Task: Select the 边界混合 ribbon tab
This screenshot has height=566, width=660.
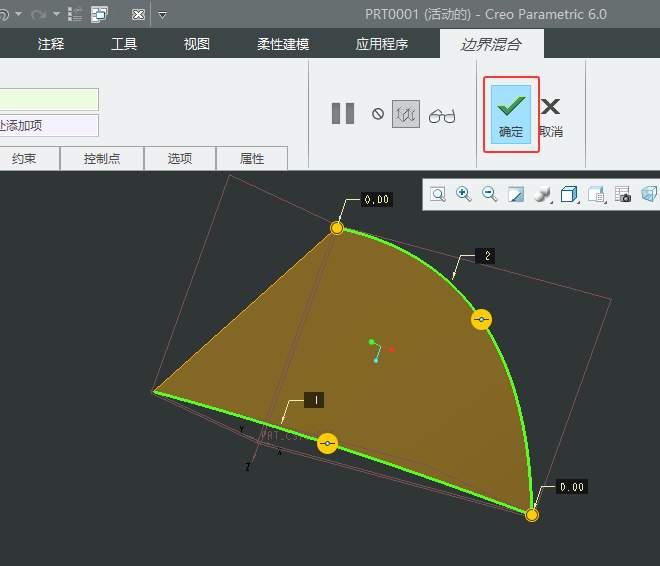Action: coord(492,44)
